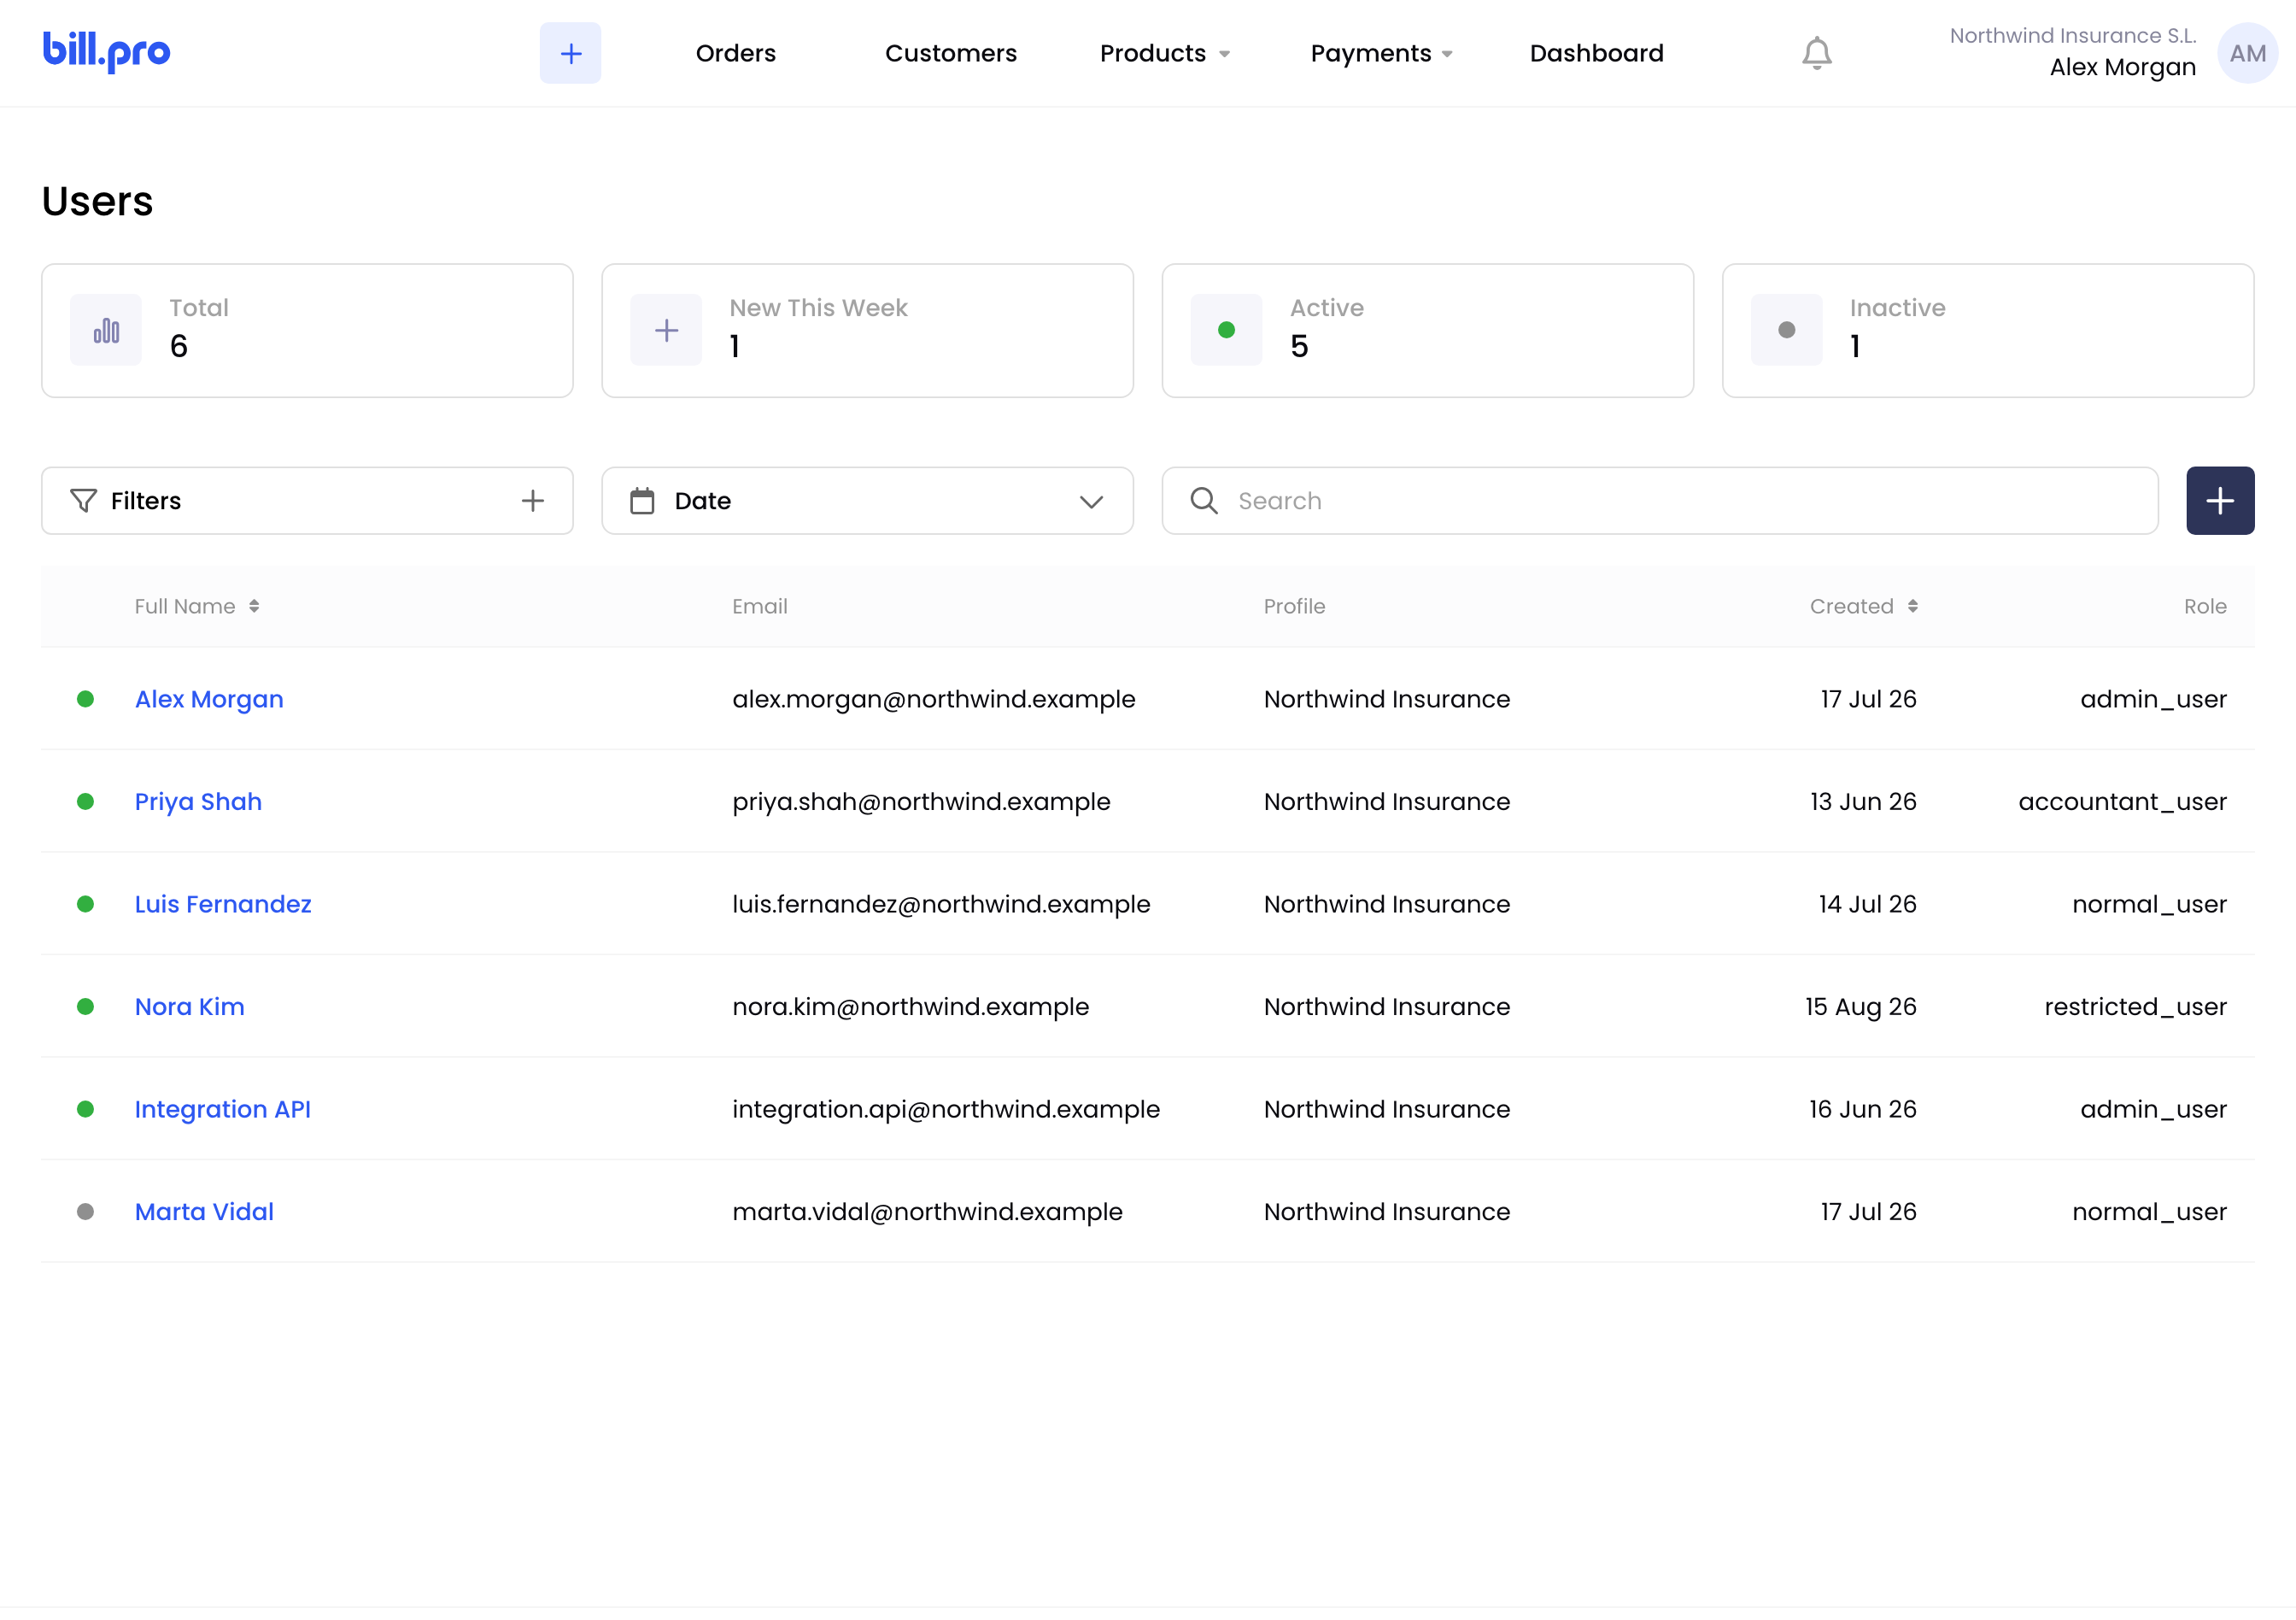Viewport: 2296px width, 1620px height.
Task: Click integration.api@northwind.example email
Action: (x=946, y=1109)
